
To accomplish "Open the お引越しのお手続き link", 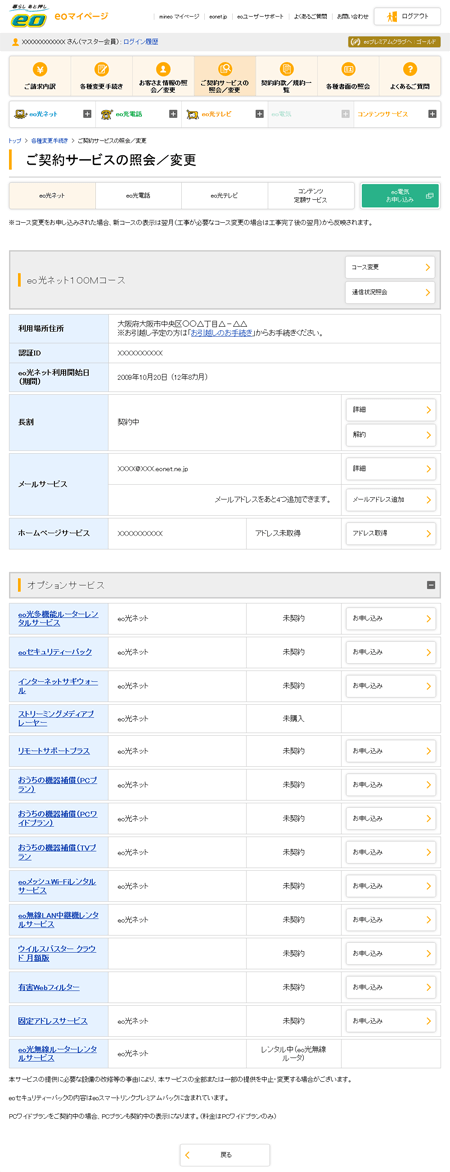I will click(x=220, y=333).
